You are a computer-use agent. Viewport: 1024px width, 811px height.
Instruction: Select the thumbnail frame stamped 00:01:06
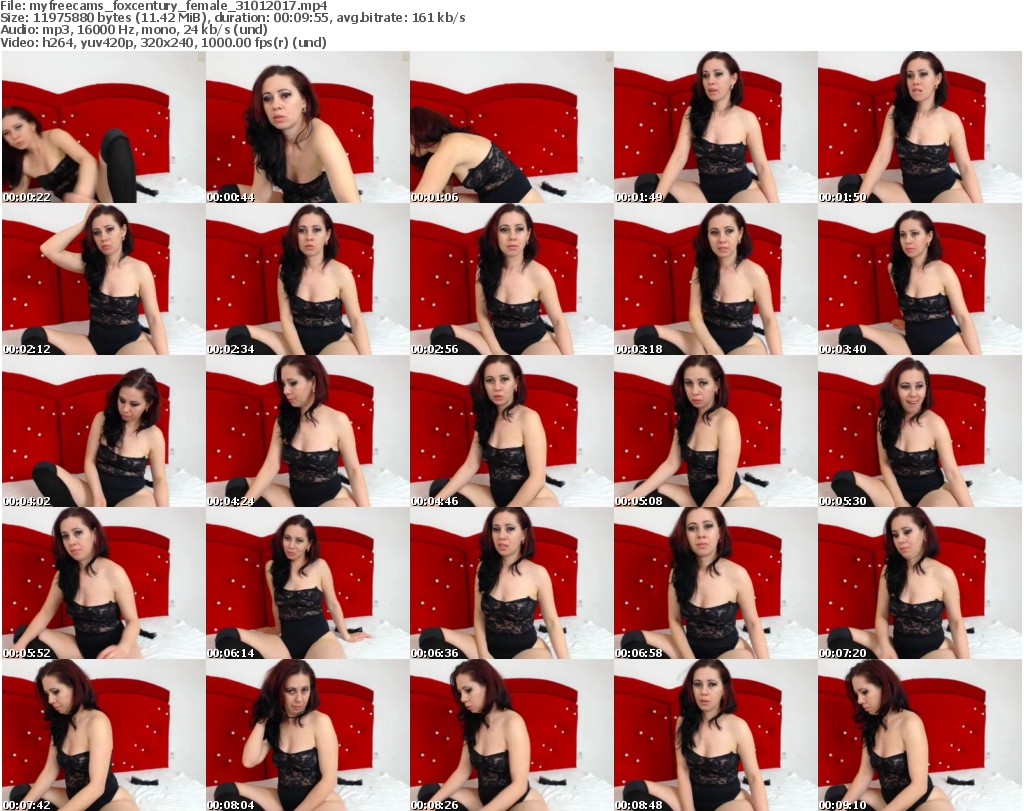511,127
